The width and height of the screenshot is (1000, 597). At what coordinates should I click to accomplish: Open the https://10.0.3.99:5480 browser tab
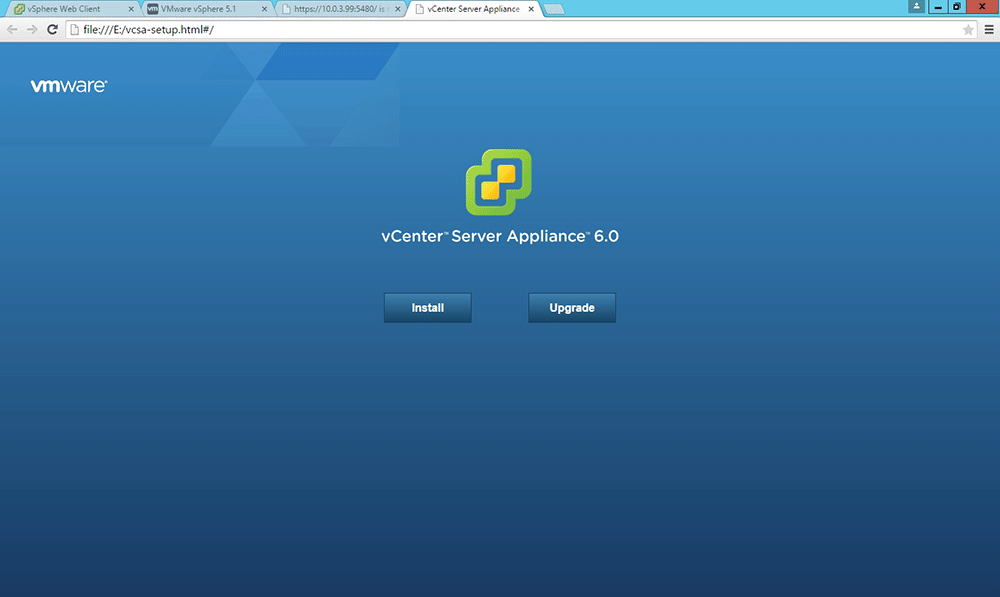[339, 9]
